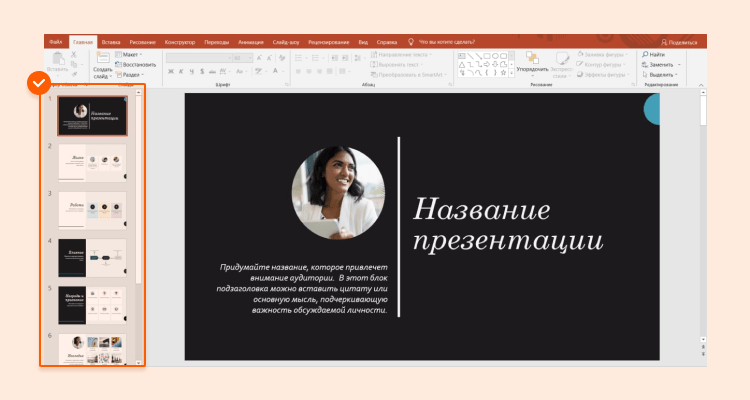Switch to the Вид tab
750x400 pixels.
click(x=363, y=42)
